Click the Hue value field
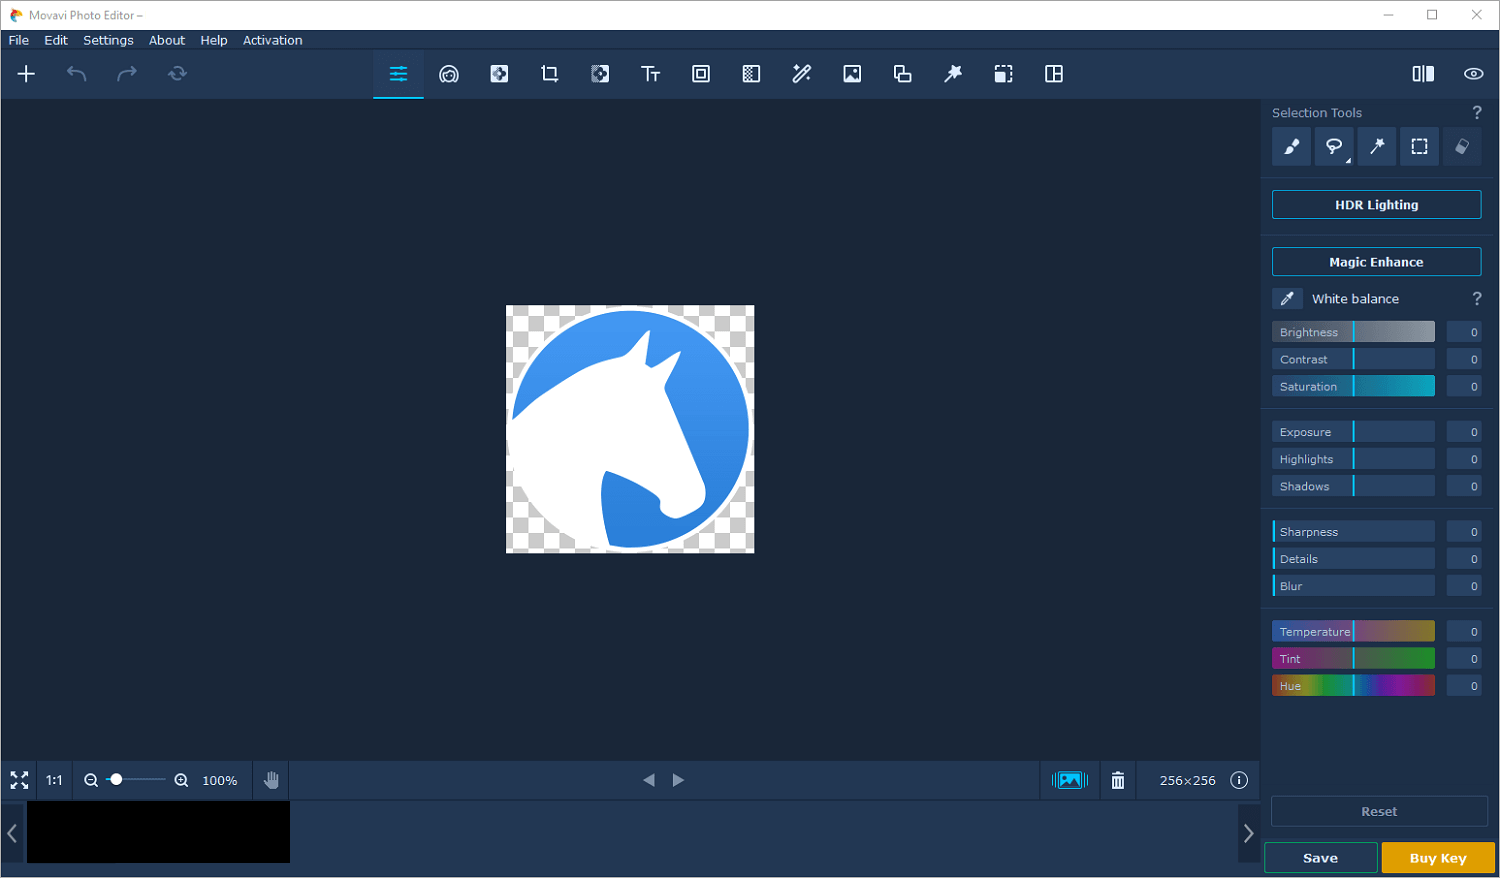 pos(1464,686)
